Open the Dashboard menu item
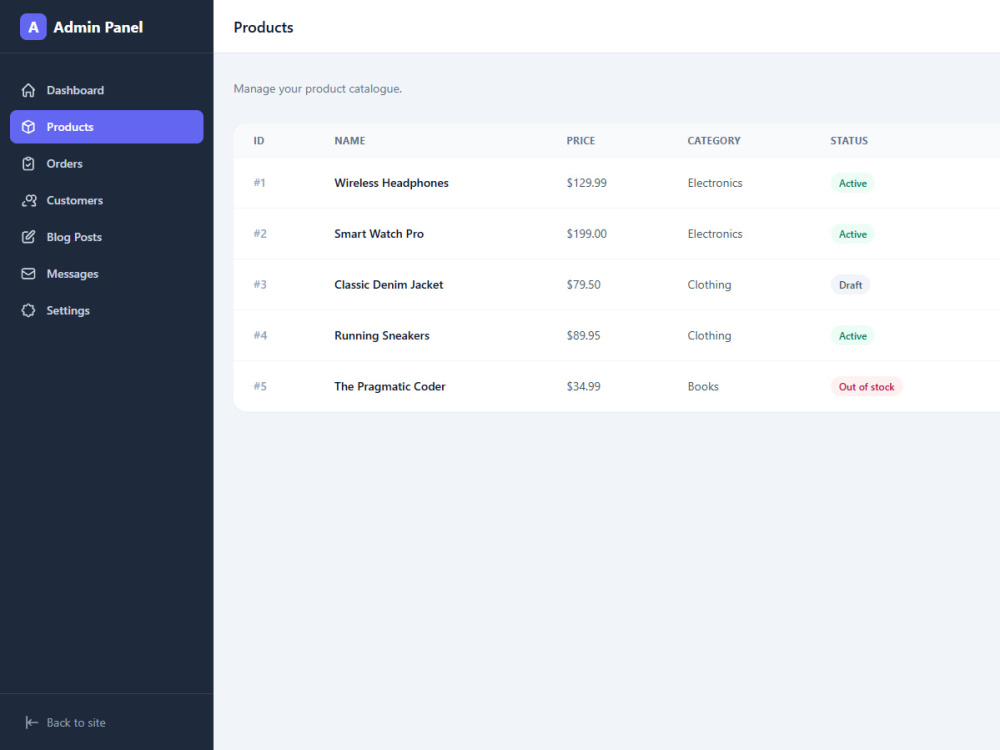Image resolution: width=1000 pixels, height=750 pixels. [x=107, y=90]
